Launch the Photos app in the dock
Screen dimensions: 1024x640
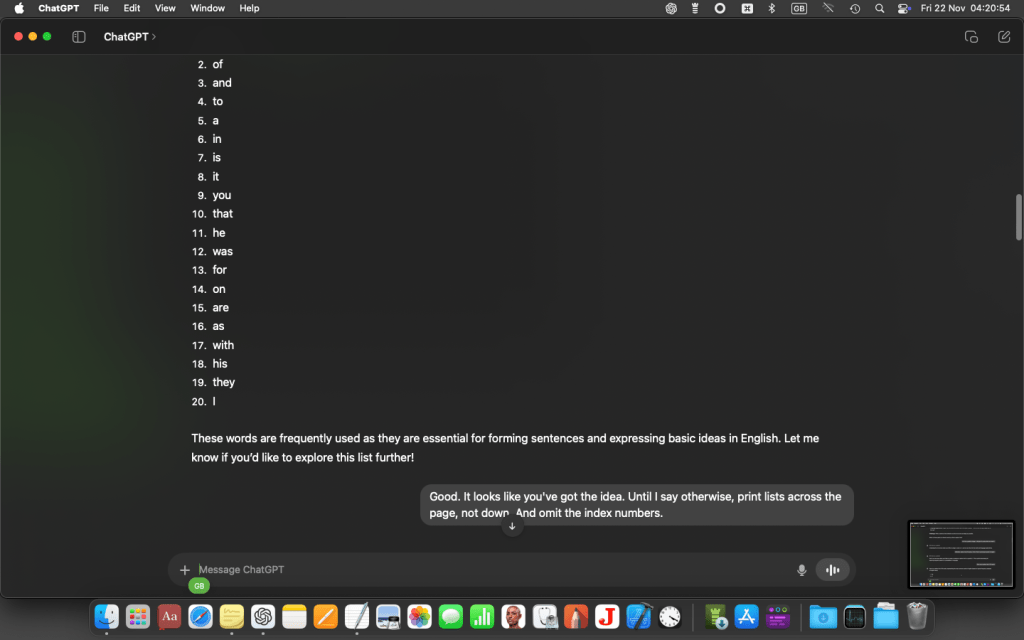[419, 616]
